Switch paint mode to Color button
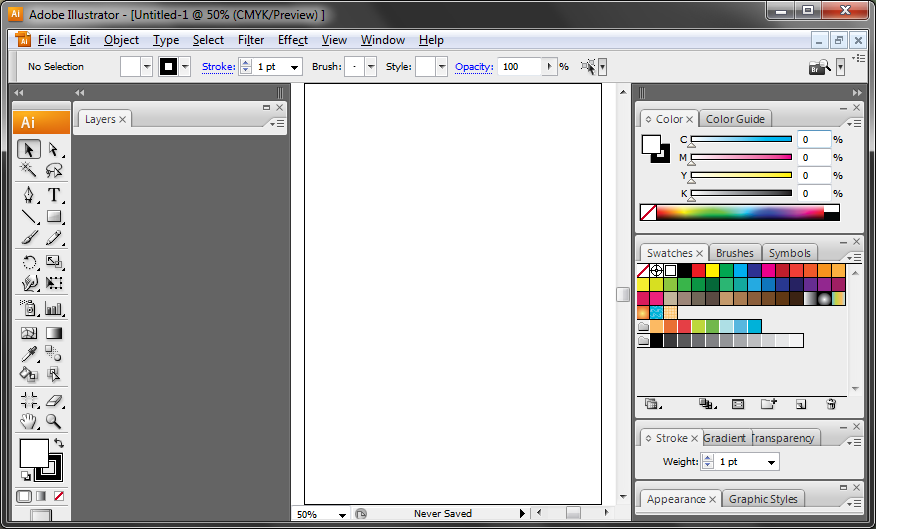This screenshot has width=920, height=529. tap(24, 497)
